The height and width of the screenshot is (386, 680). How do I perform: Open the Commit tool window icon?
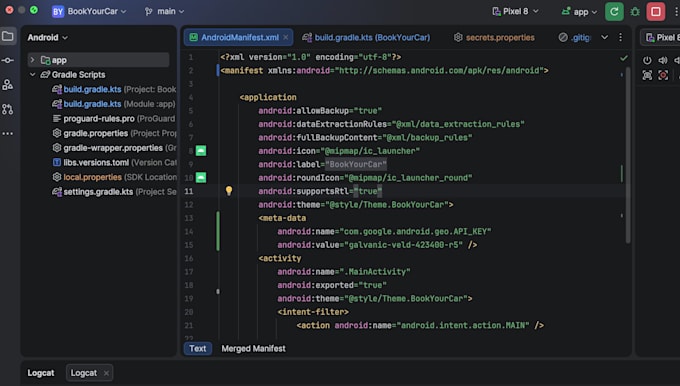[x=8, y=60]
